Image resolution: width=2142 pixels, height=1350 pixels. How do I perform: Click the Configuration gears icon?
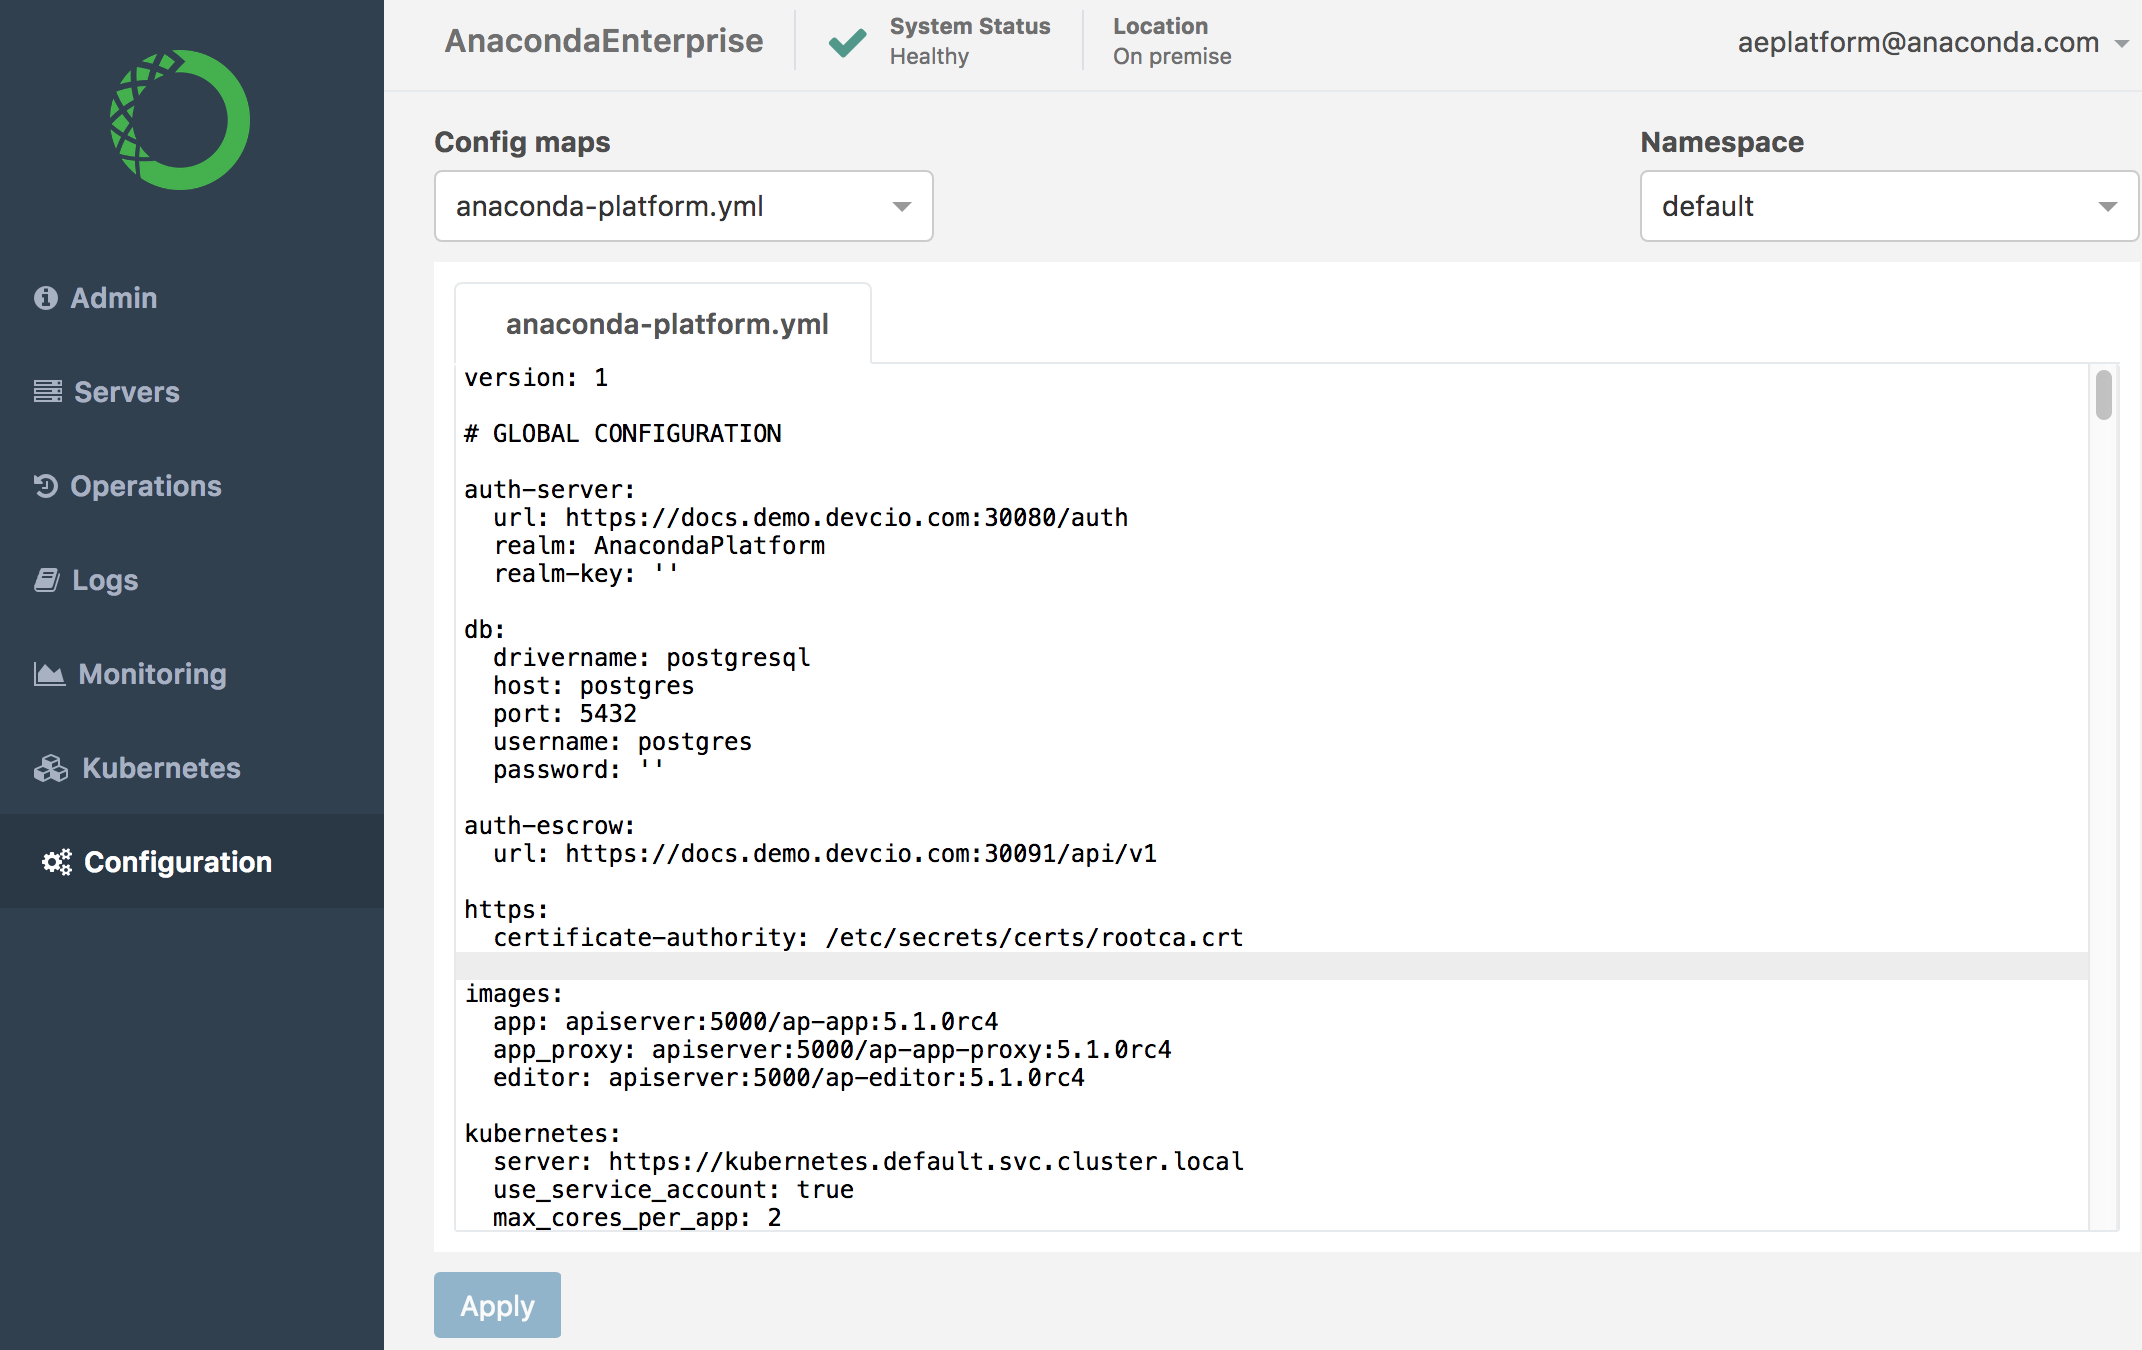point(57,862)
